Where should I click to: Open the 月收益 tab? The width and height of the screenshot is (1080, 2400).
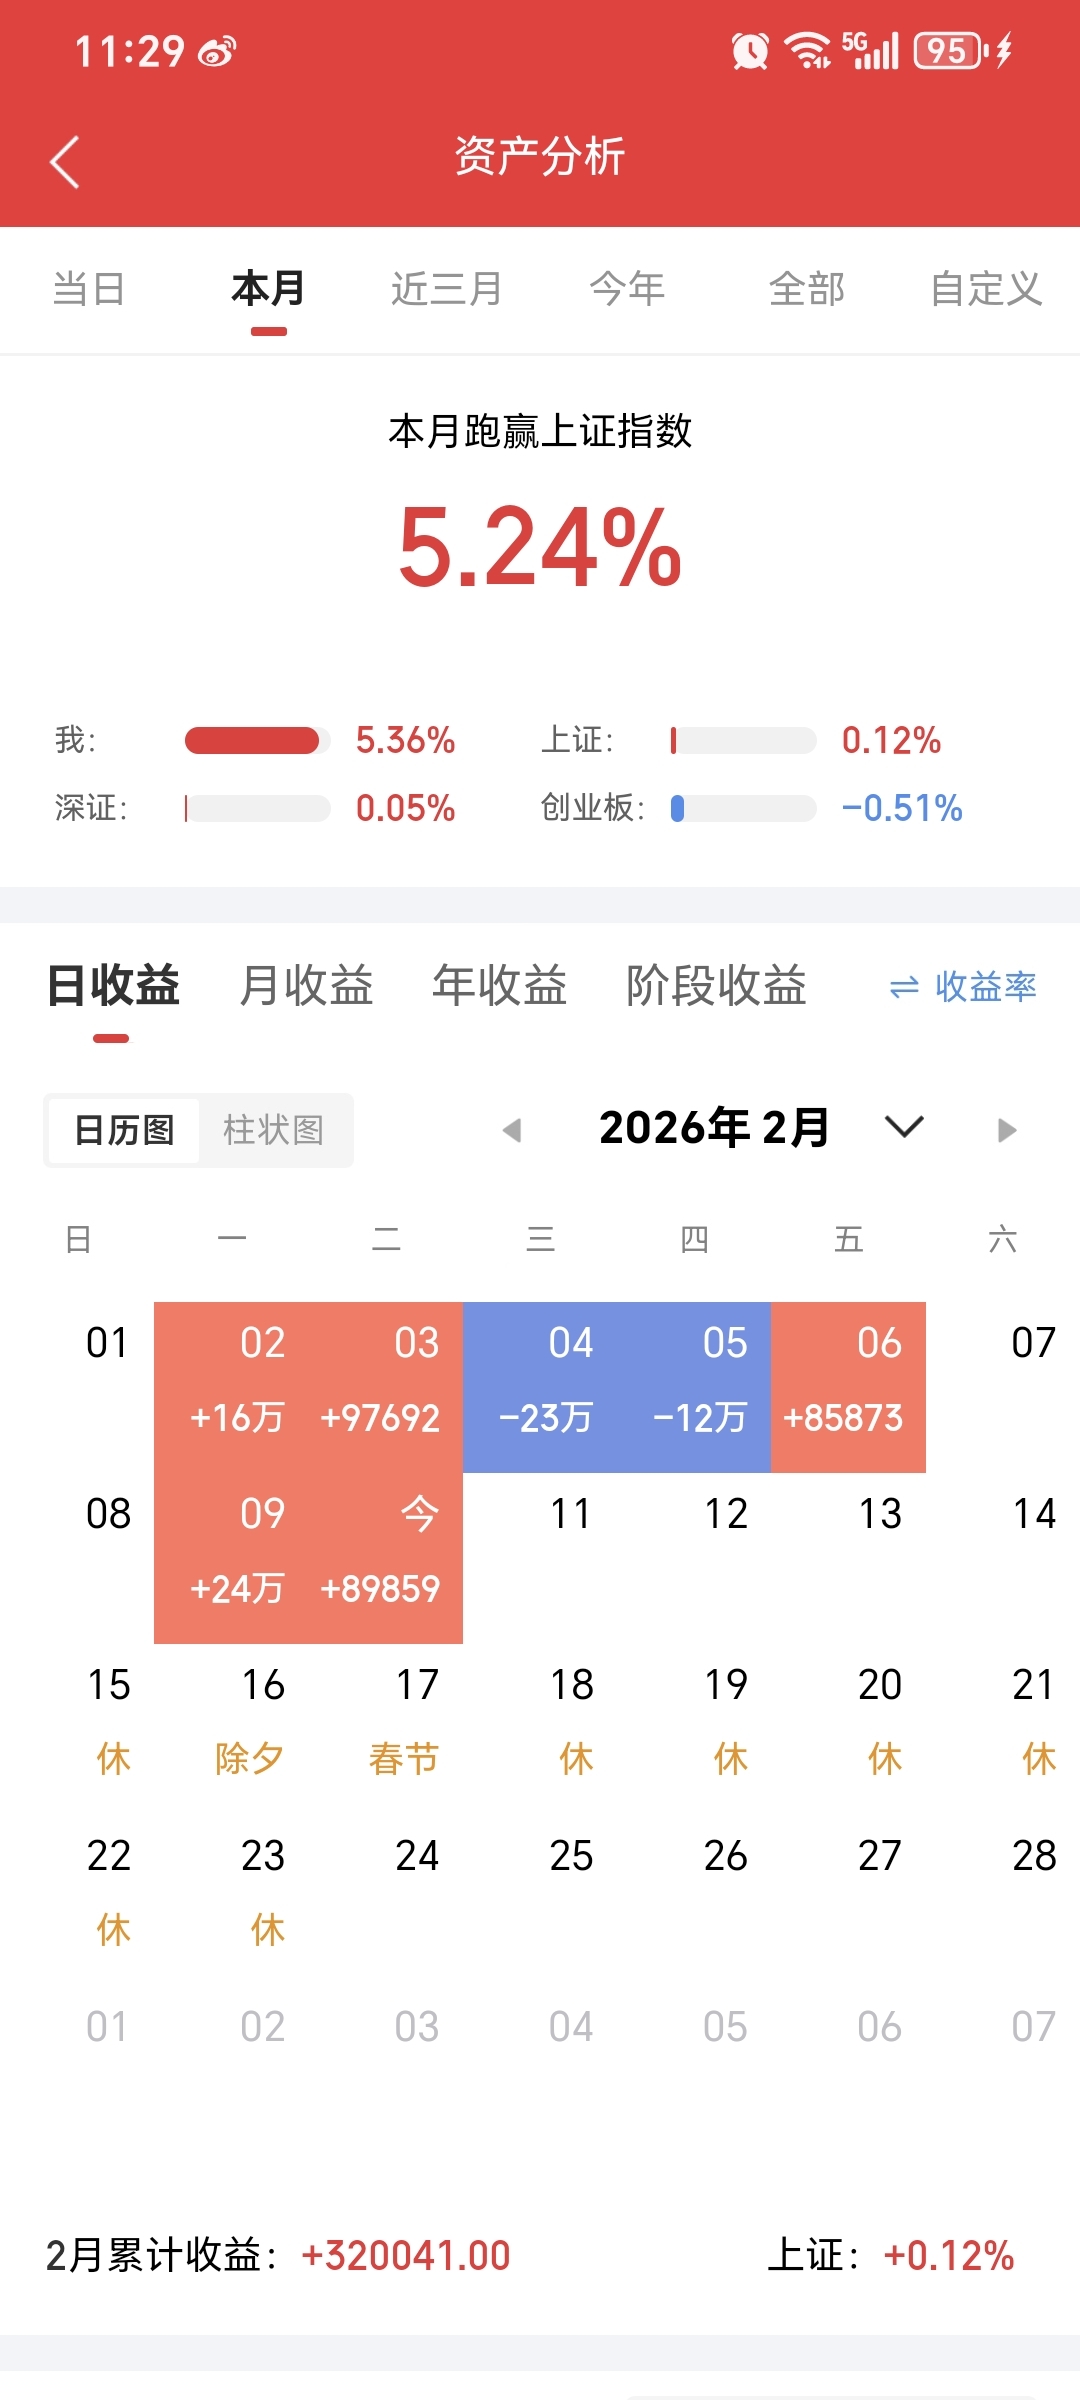pyautogui.click(x=306, y=986)
